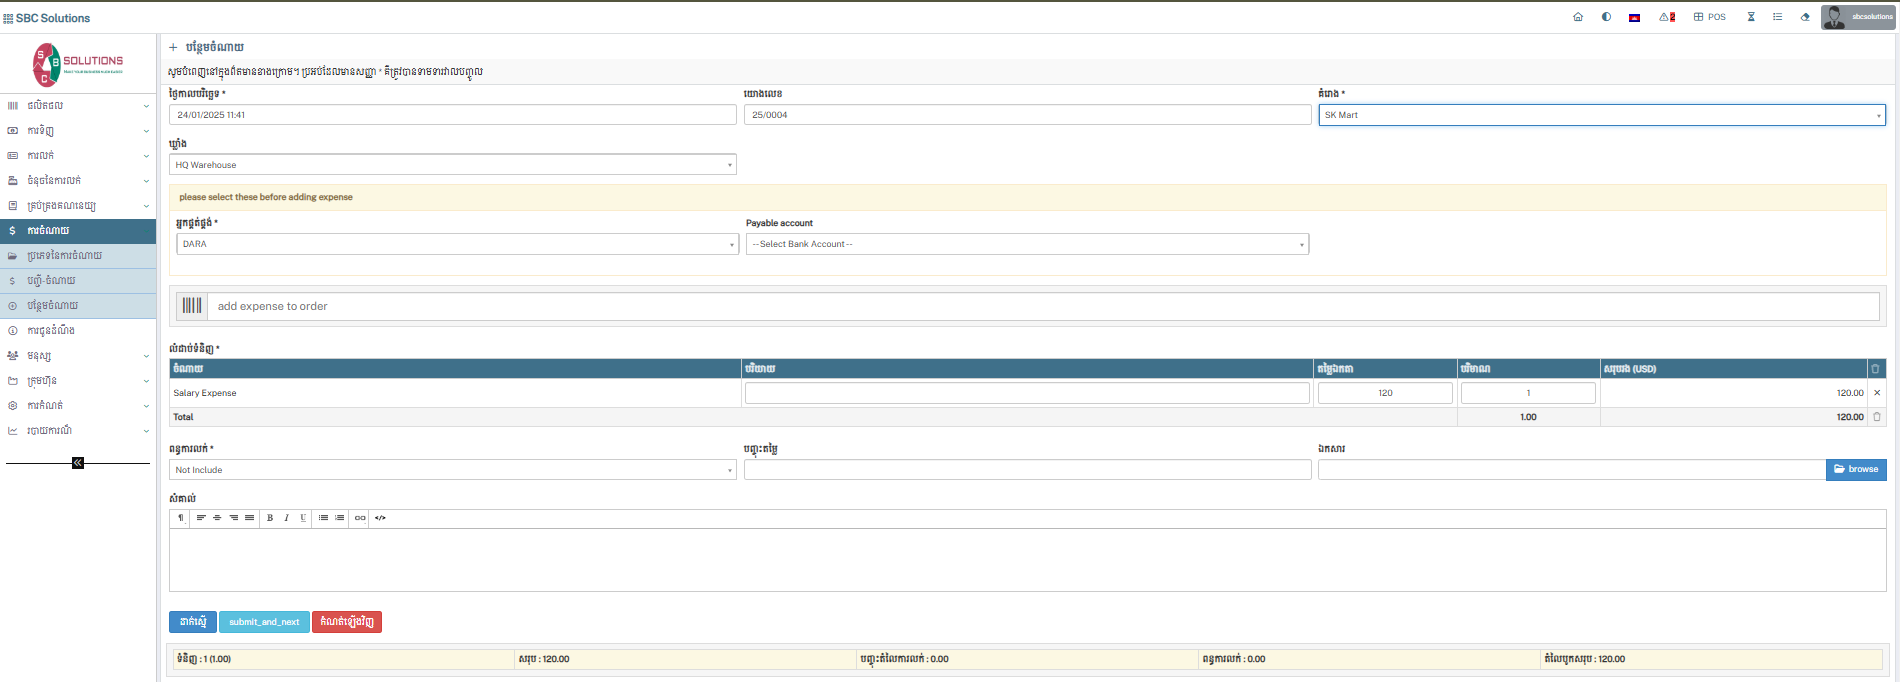
Task: Open the HQ Warehouse dropdown
Action: [x=453, y=165]
